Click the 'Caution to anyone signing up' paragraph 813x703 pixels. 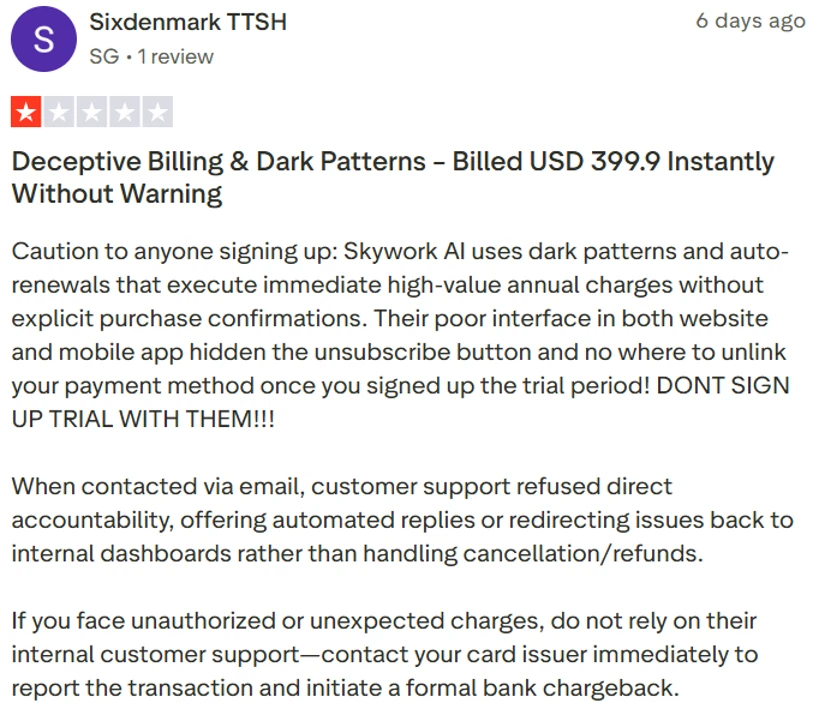coord(400,335)
